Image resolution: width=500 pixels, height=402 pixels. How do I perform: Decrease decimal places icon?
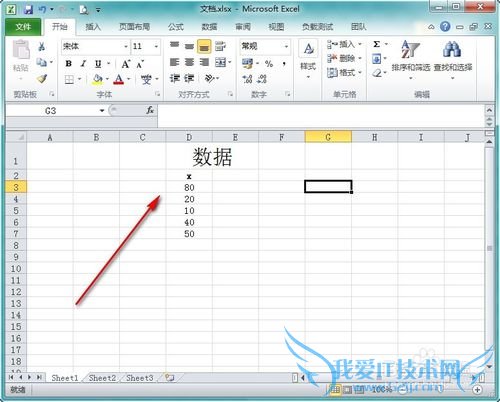click(262, 79)
